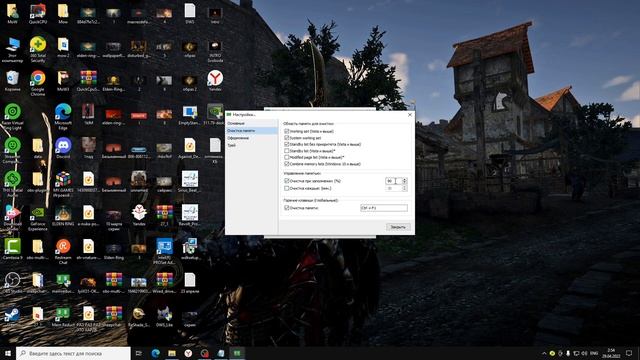
Task: Open the Yandex browser desktop shortcut
Action: [x=215, y=81]
